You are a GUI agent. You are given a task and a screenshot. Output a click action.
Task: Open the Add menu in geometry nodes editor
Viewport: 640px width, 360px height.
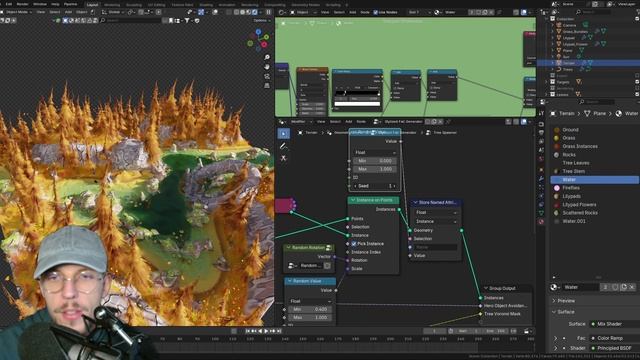[349, 122]
